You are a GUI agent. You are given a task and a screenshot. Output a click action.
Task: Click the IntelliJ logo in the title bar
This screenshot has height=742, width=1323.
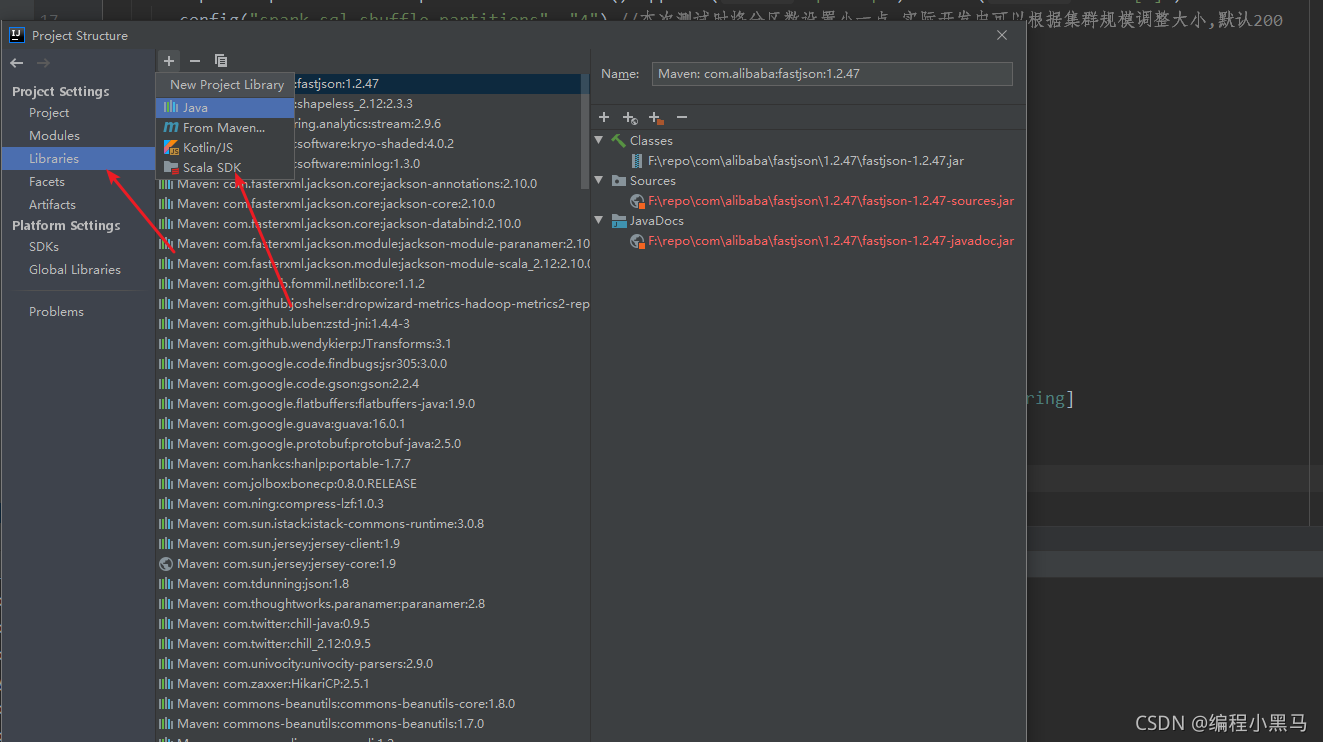point(17,35)
